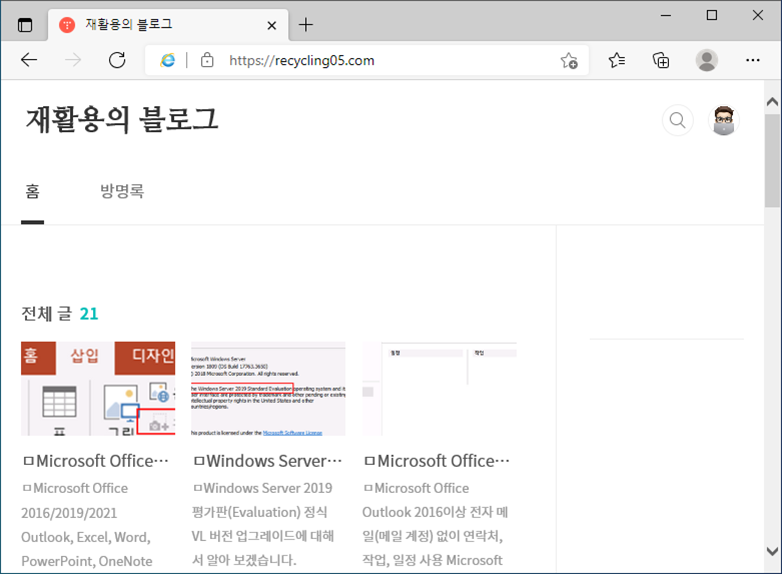This screenshot has width=782, height=574.
Task: Open the tab actions menu icon
Action: click(x=24, y=24)
